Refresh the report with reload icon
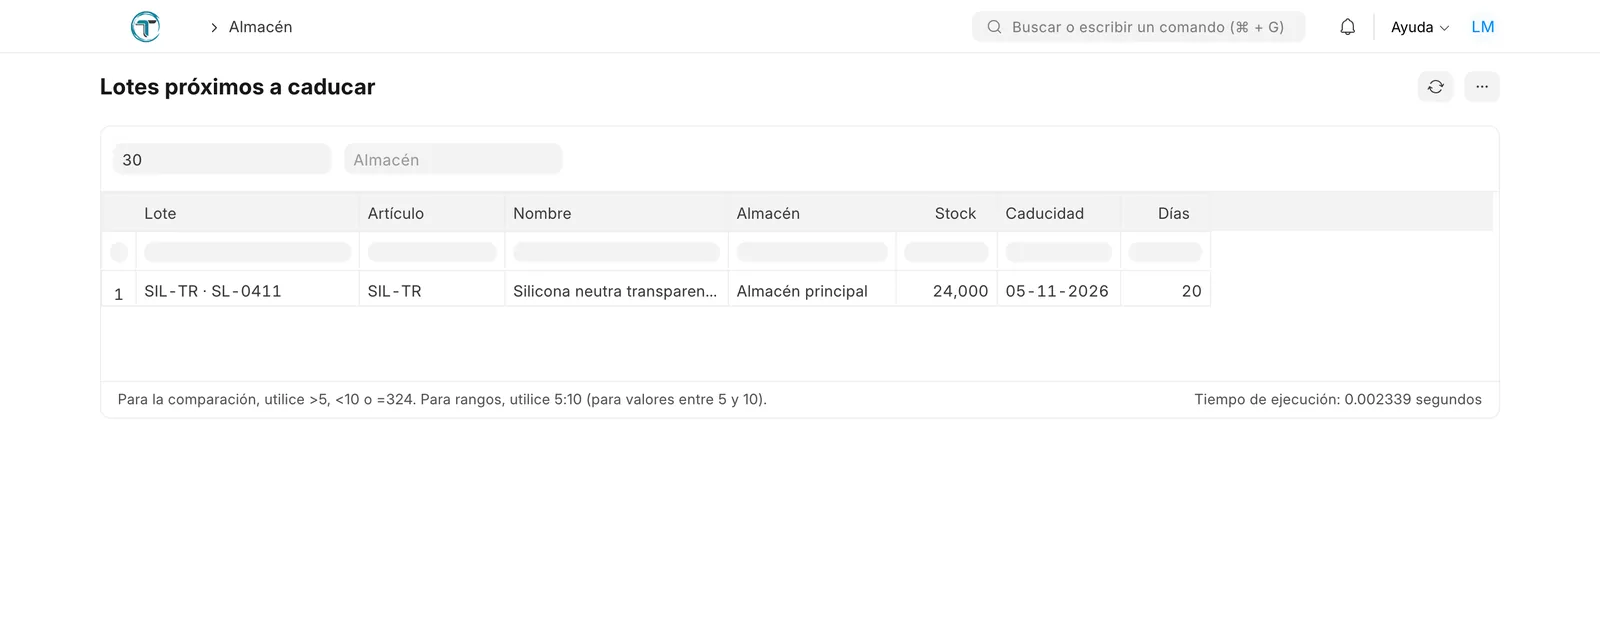Image resolution: width=1600 pixels, height=622 pixels. coord(1435,87)
